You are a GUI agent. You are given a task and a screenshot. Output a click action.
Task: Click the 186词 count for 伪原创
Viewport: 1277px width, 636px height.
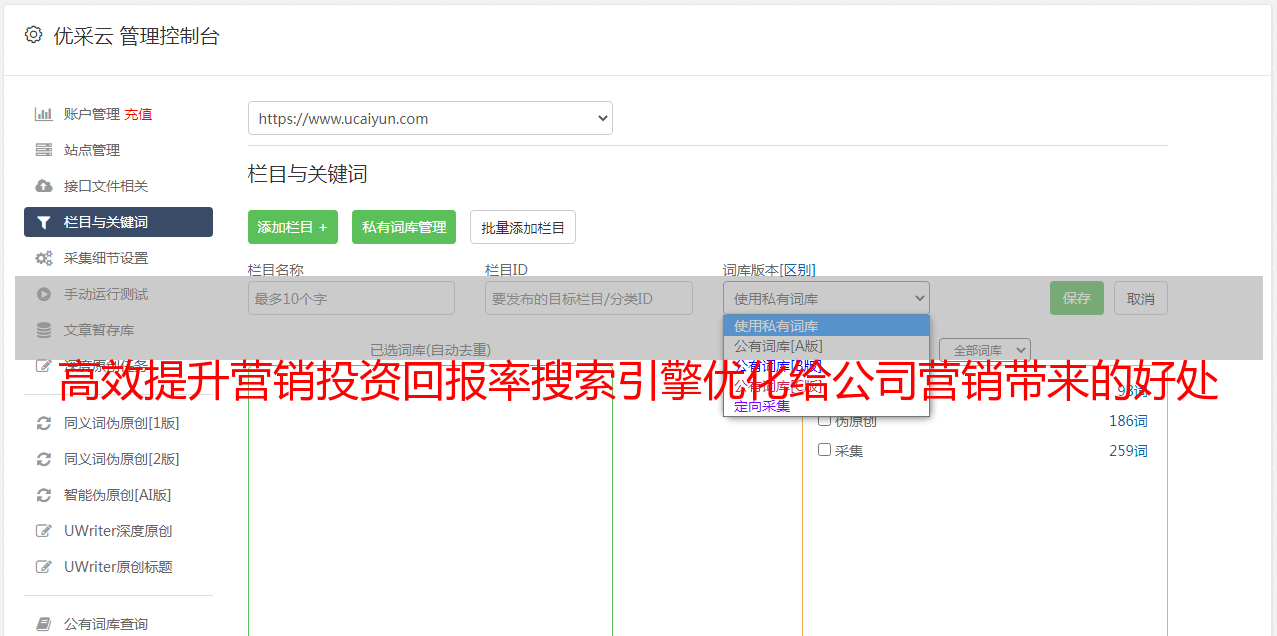pos(1128,421)
